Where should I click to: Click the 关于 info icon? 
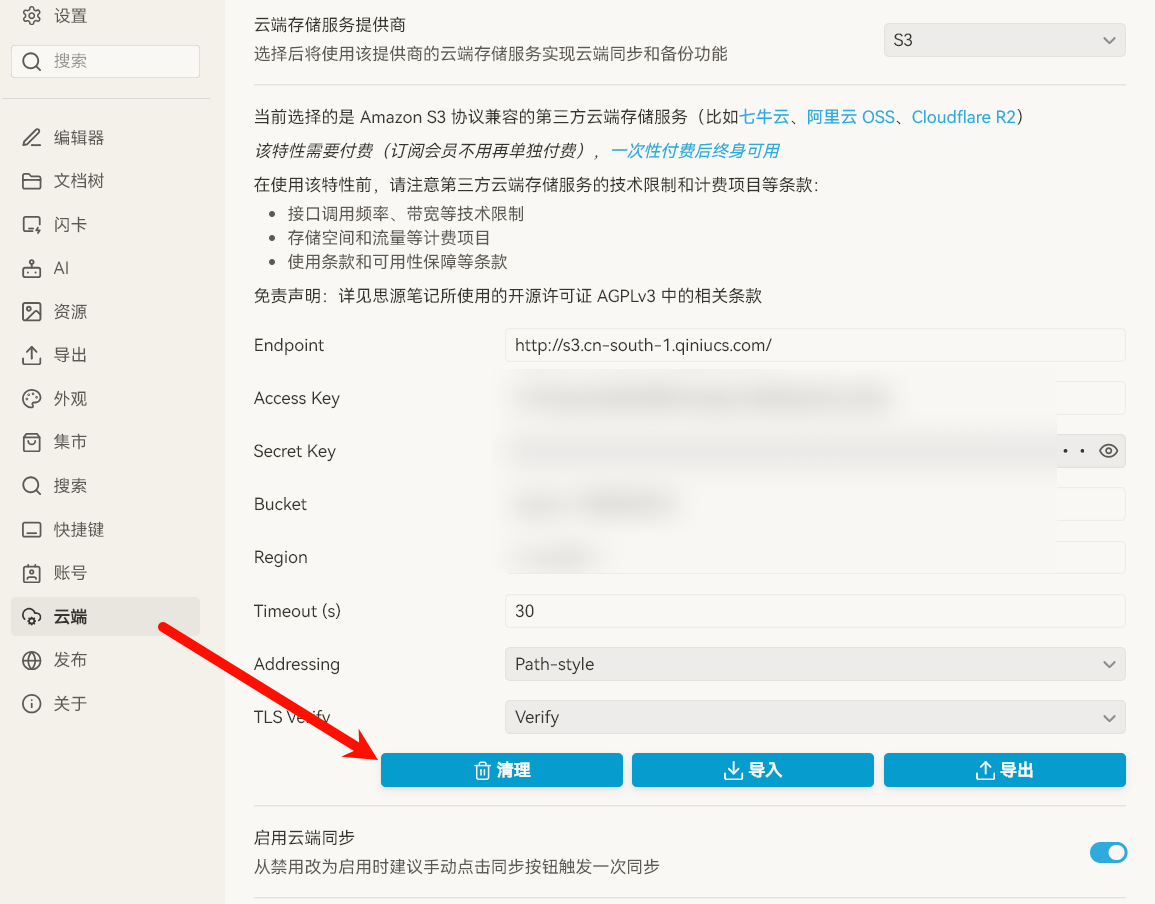click(32, 704)
